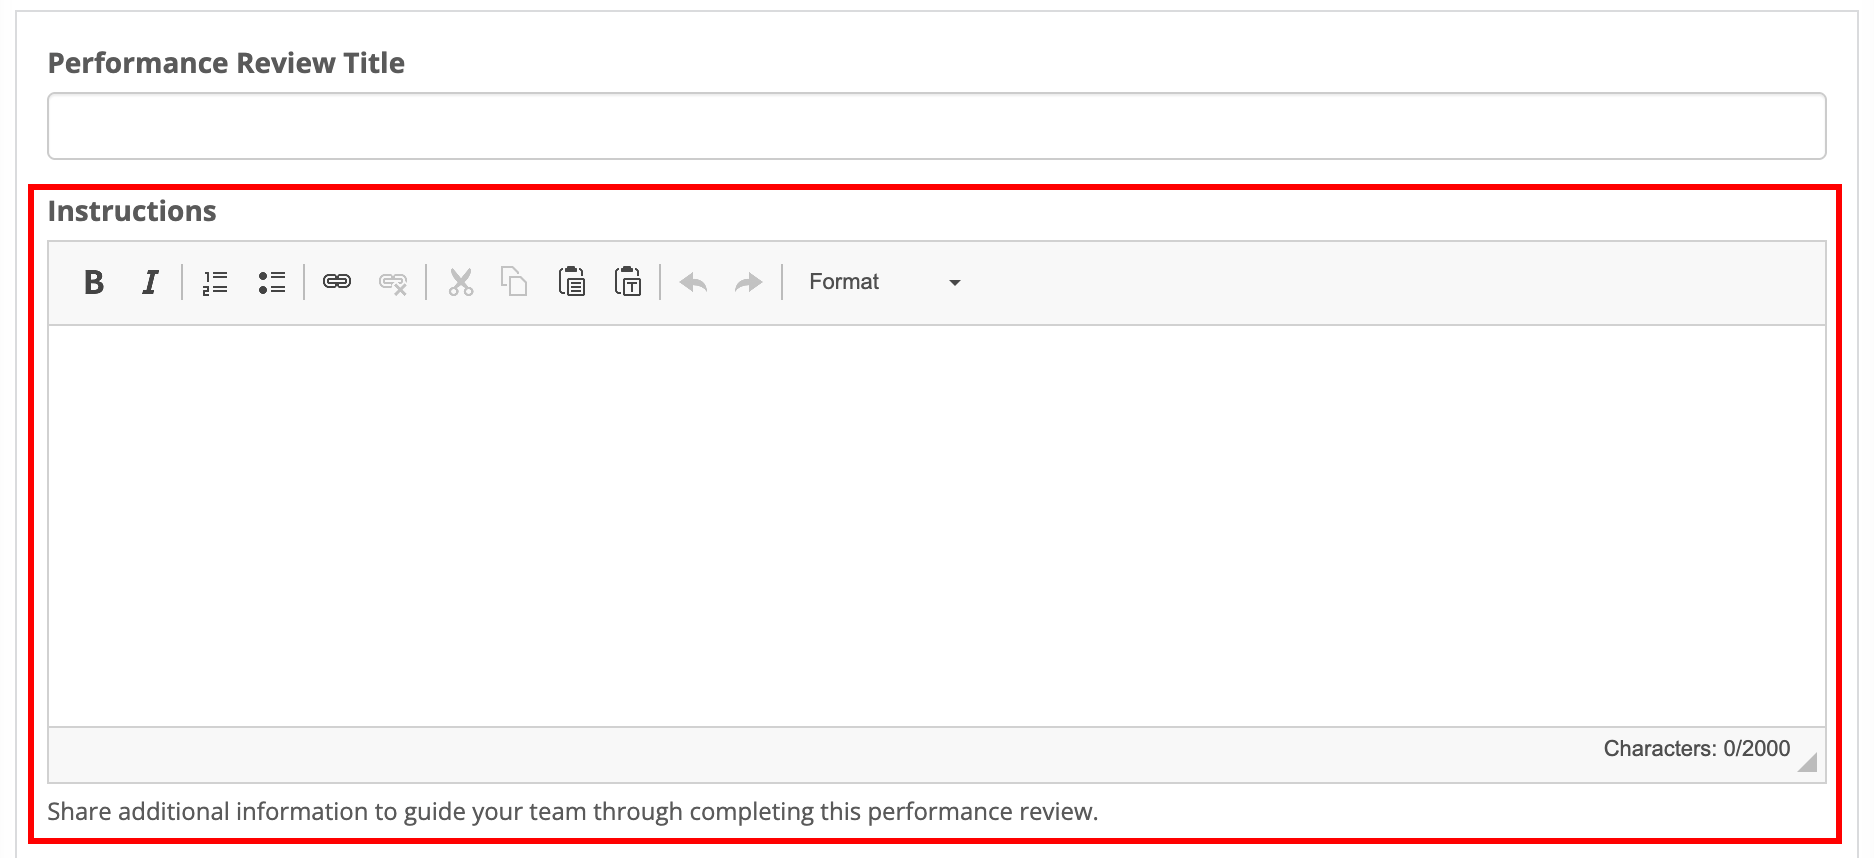The width and height of the screenshot is (1874, 858).
Task: Redo the last undone edit
Action: [748, 283]
